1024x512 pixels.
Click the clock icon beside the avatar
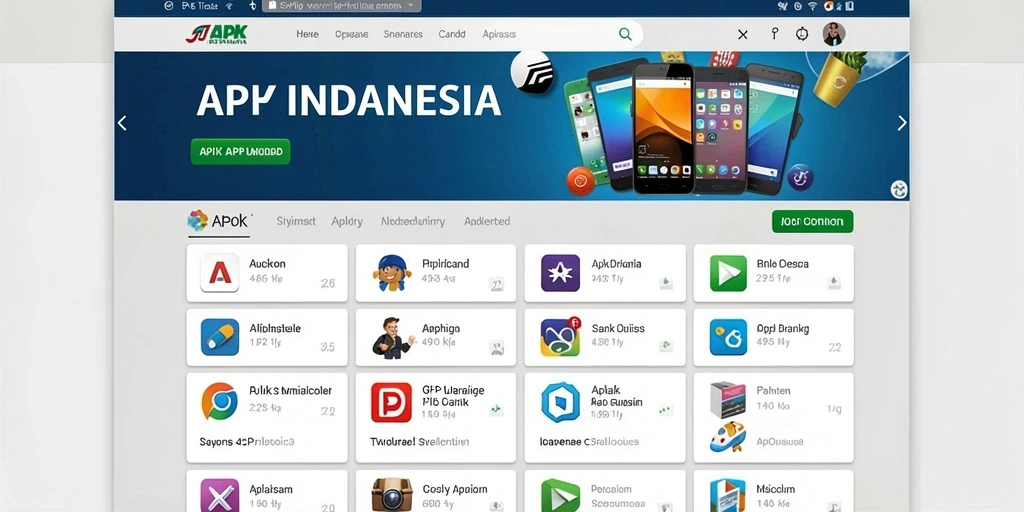coord(802,34)
